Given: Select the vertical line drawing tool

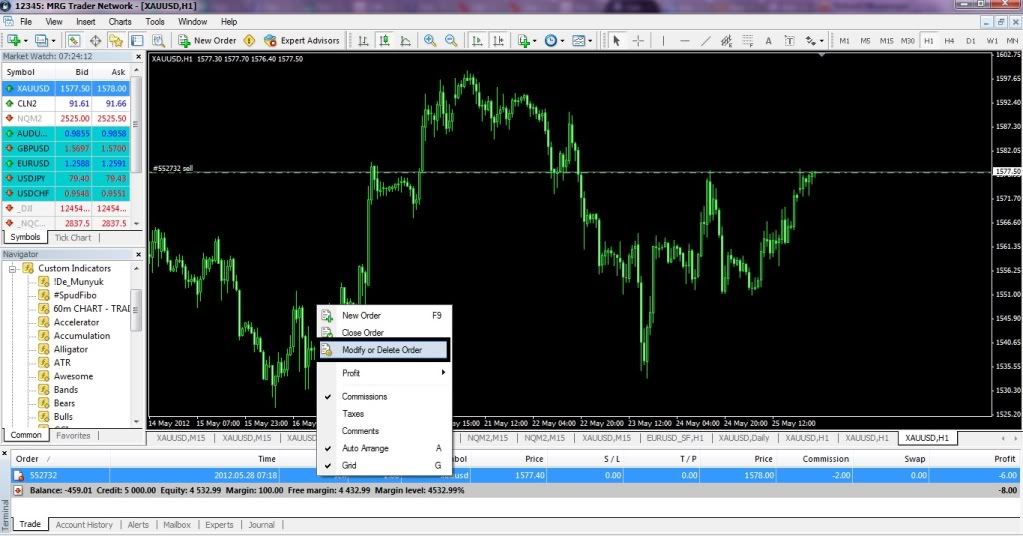Looking at the screenshot, I should [663, 40].
